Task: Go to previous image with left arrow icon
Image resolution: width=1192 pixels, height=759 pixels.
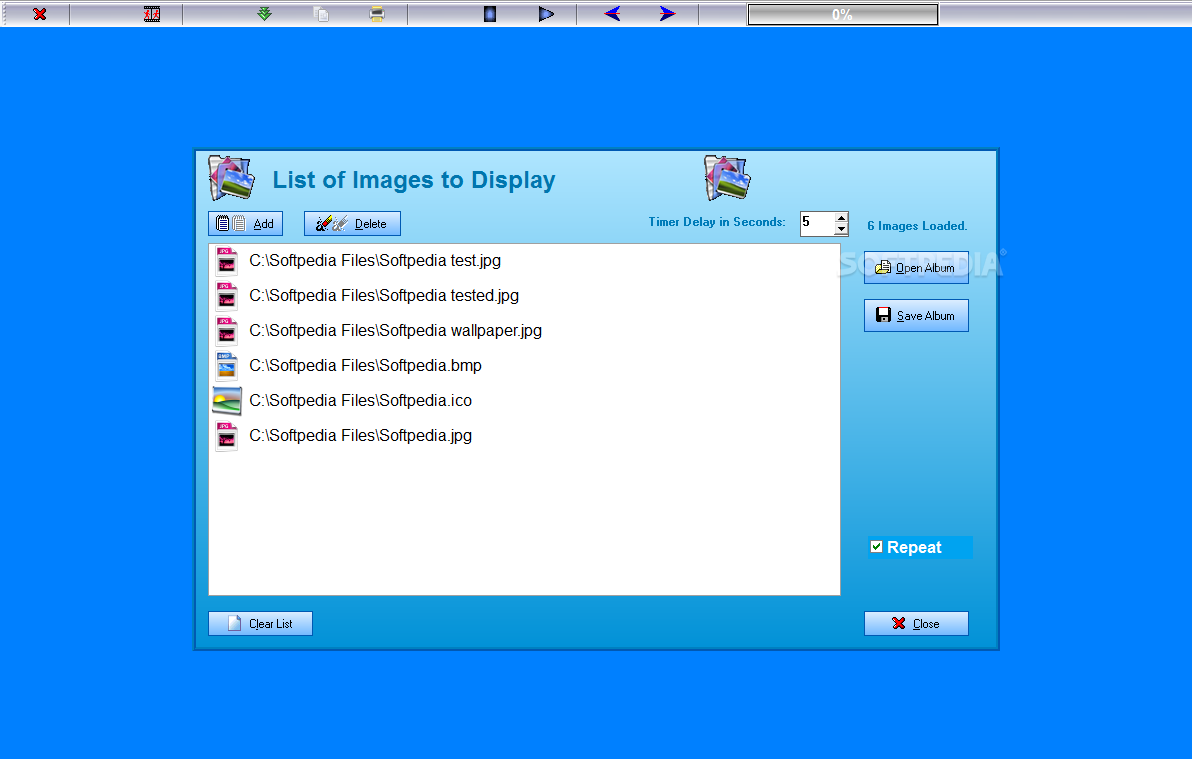Action: pyautogui.click(x=613, y=14)
